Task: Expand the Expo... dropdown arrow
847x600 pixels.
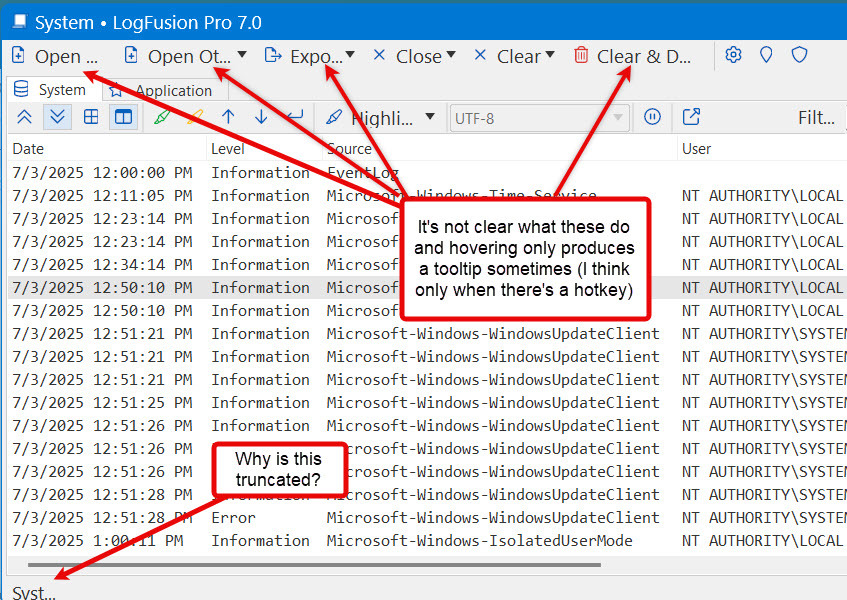Action: pyautogui.click(x=350, y=55)
